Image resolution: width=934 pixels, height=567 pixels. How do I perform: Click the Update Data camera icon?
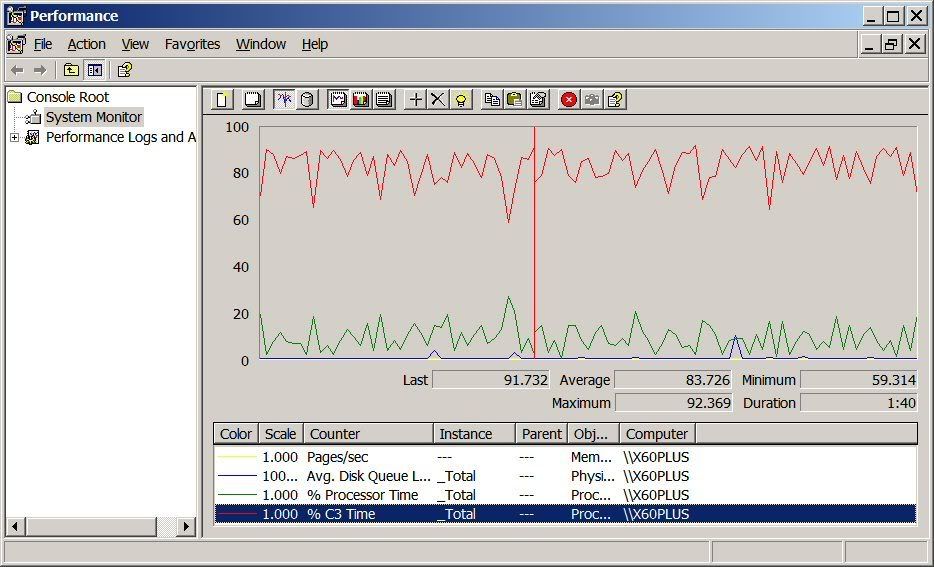[x=591, y=99]
